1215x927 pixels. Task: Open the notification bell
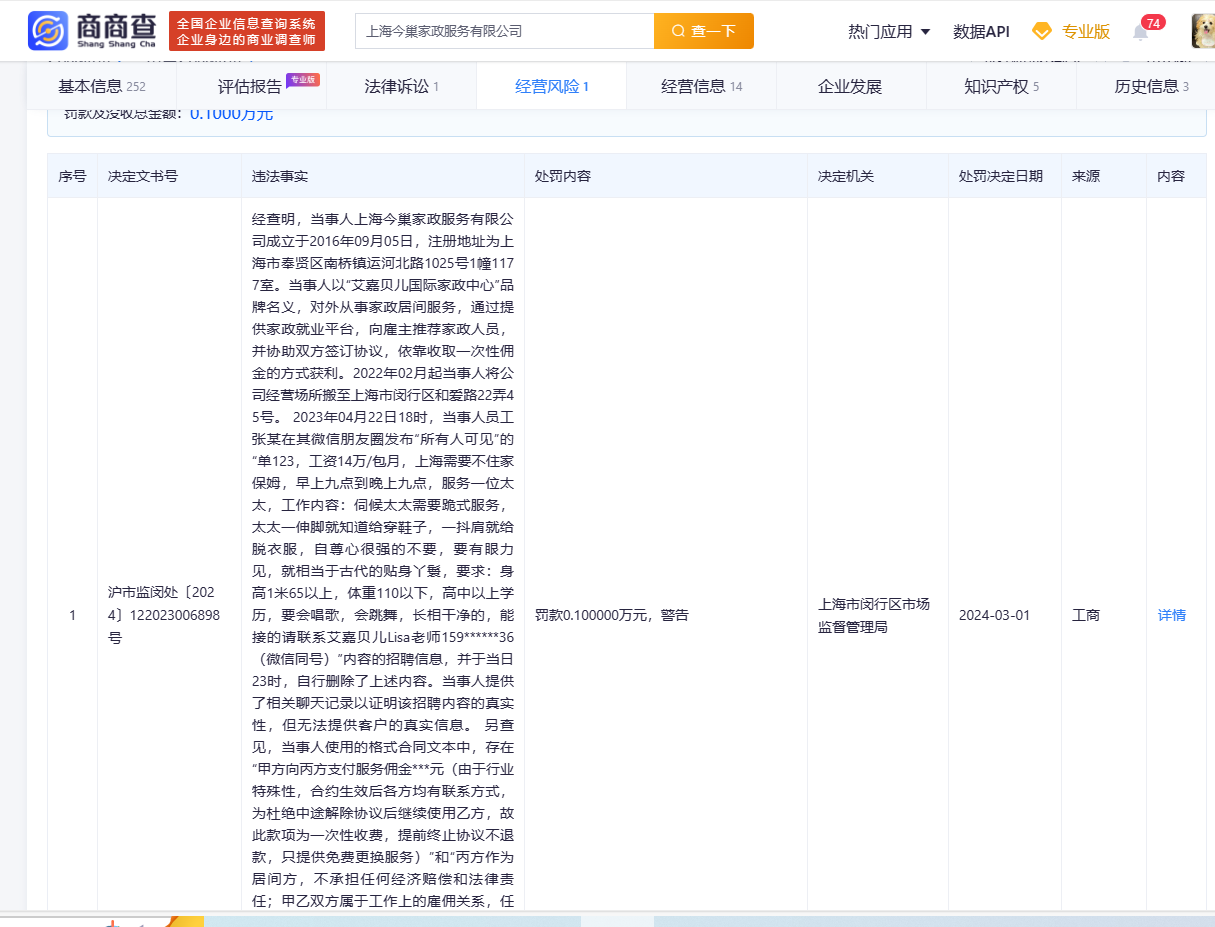point(1140,33)
